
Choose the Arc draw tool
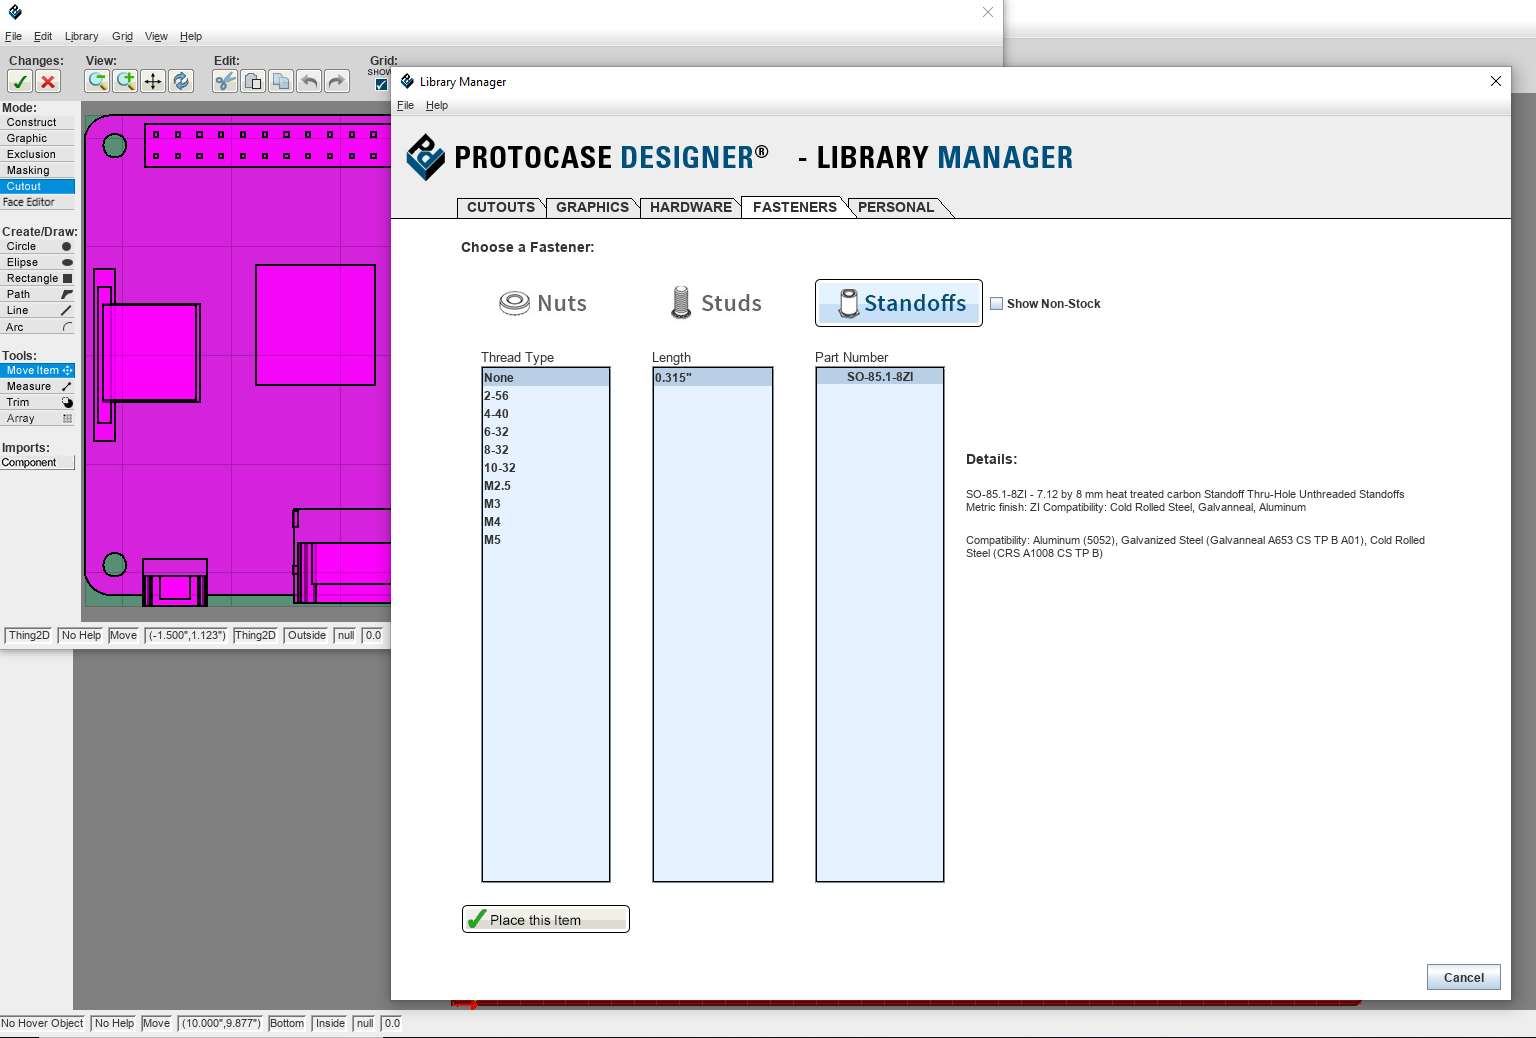38,327
